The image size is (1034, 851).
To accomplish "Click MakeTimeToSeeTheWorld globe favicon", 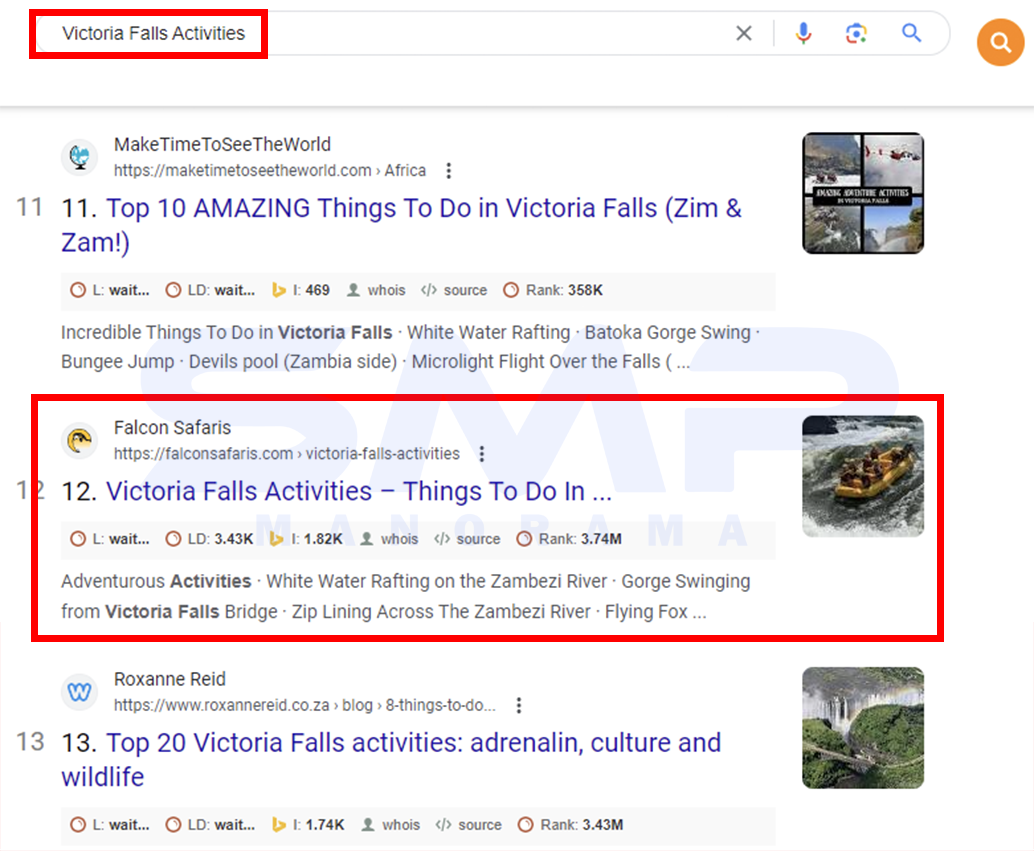I will pos(80,157).
